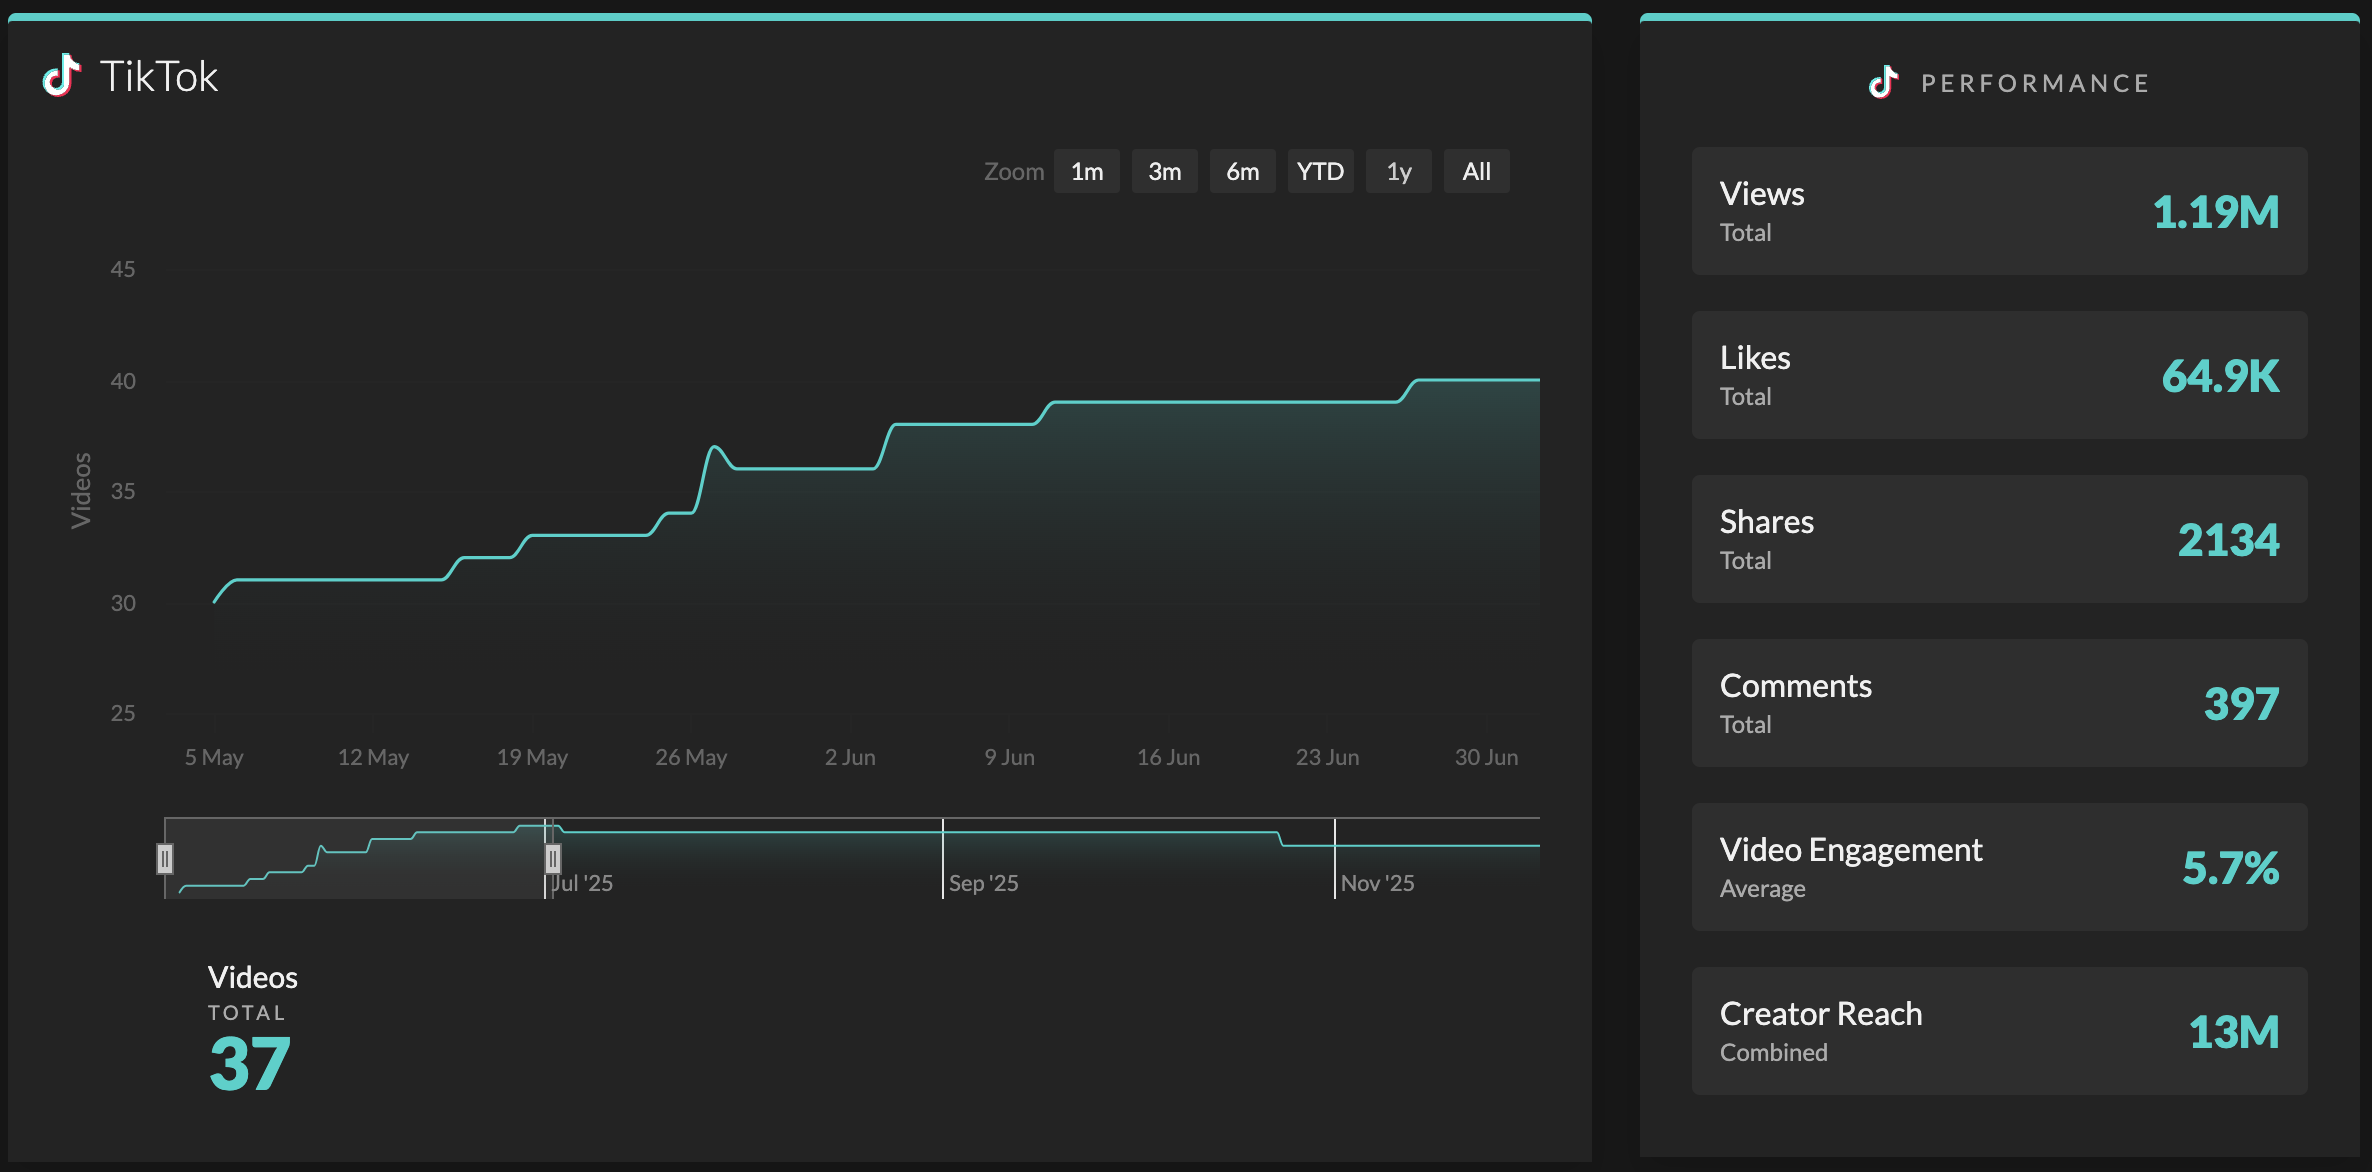
Task: Click the Views Total card
Action: (1998, 210)
